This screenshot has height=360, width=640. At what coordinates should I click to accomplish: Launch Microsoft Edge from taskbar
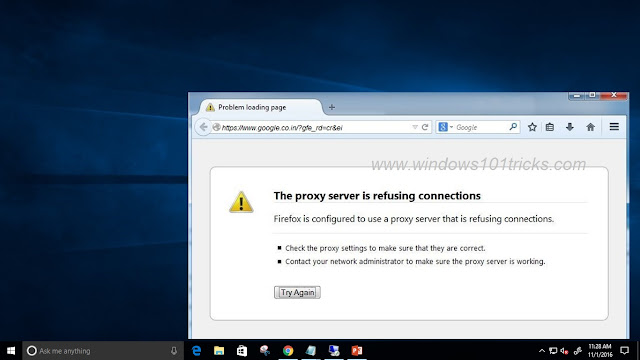point(196,351)
